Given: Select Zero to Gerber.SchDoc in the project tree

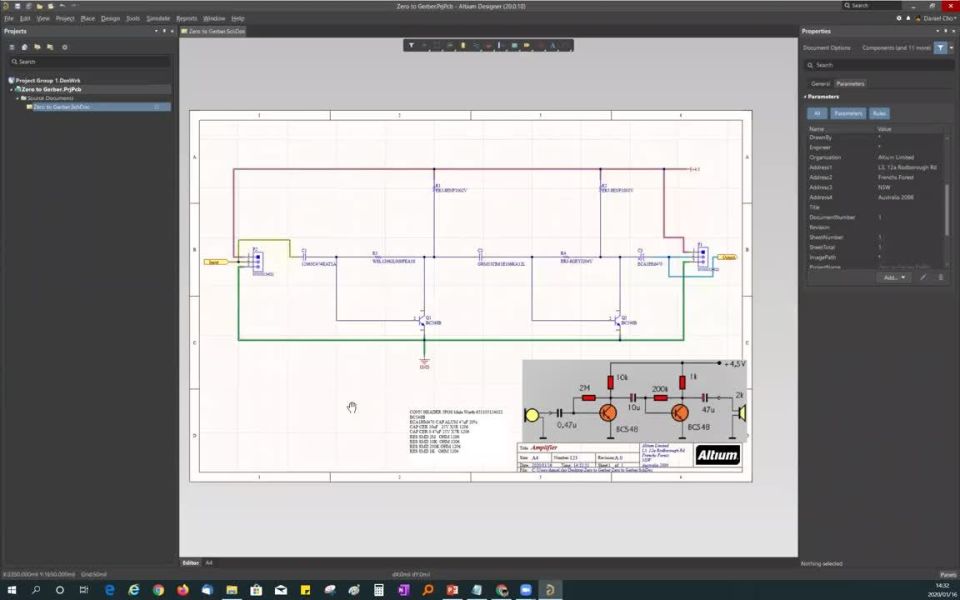Looking at the screenshot, I should pyautogui.click(x=60, y=107).
